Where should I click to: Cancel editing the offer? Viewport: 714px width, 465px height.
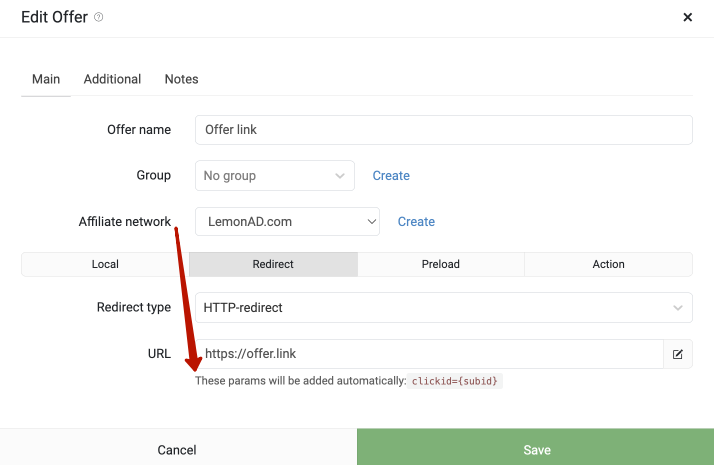point(177,450)
